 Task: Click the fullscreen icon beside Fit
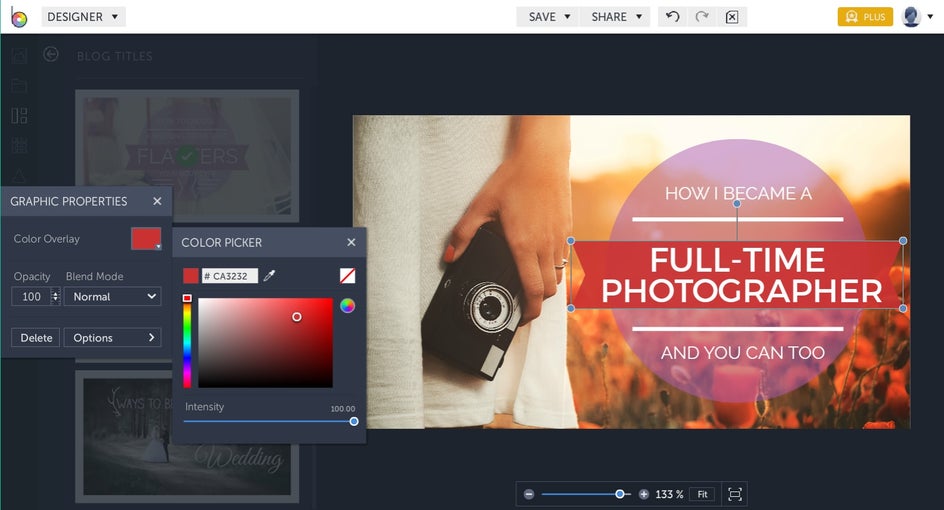click(x=735, y=494)
